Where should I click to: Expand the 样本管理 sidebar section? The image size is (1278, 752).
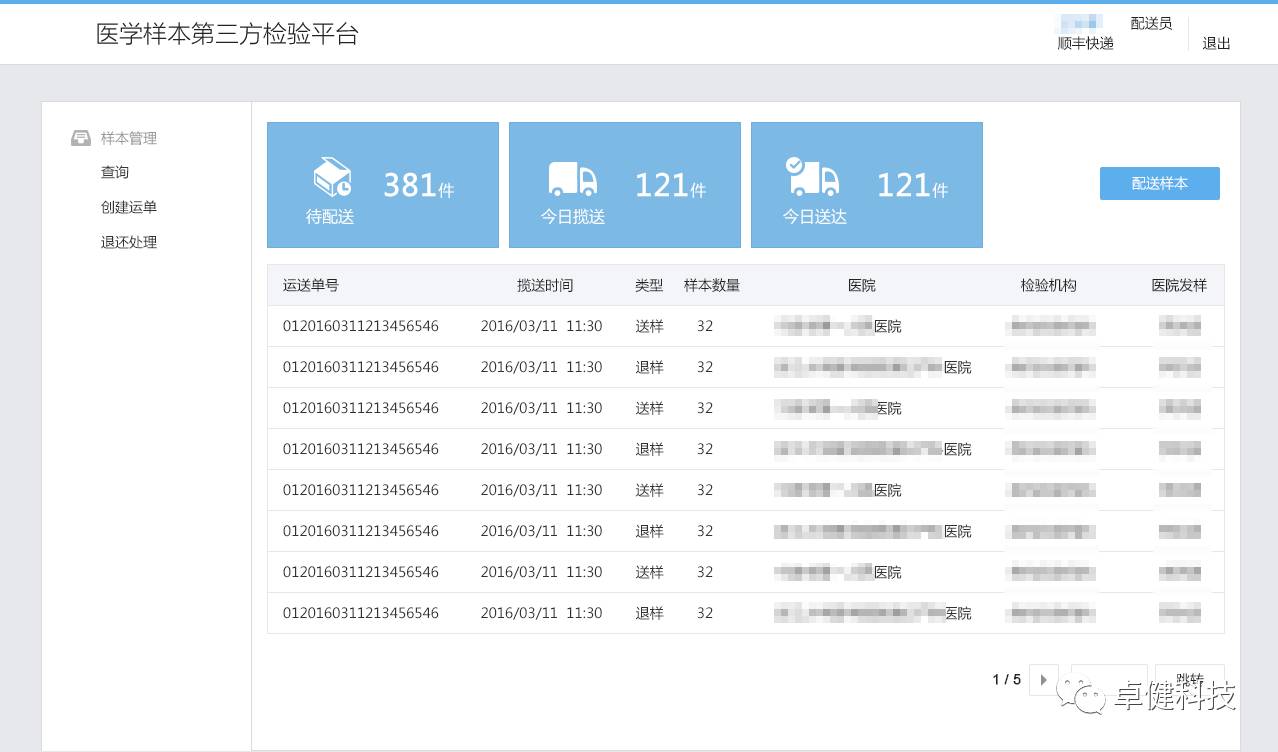(x=128, y=138)
